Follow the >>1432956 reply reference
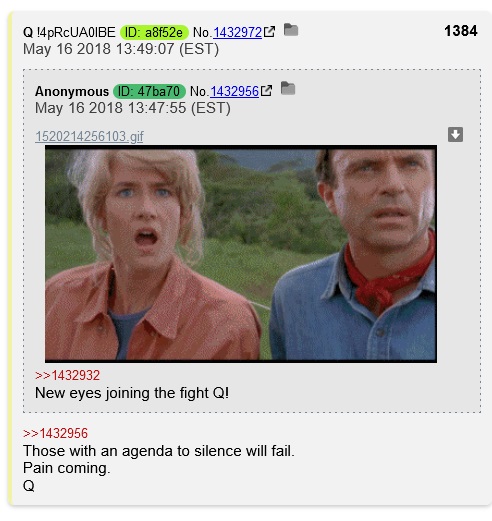The image size is (492, 521). click(55, 434)
